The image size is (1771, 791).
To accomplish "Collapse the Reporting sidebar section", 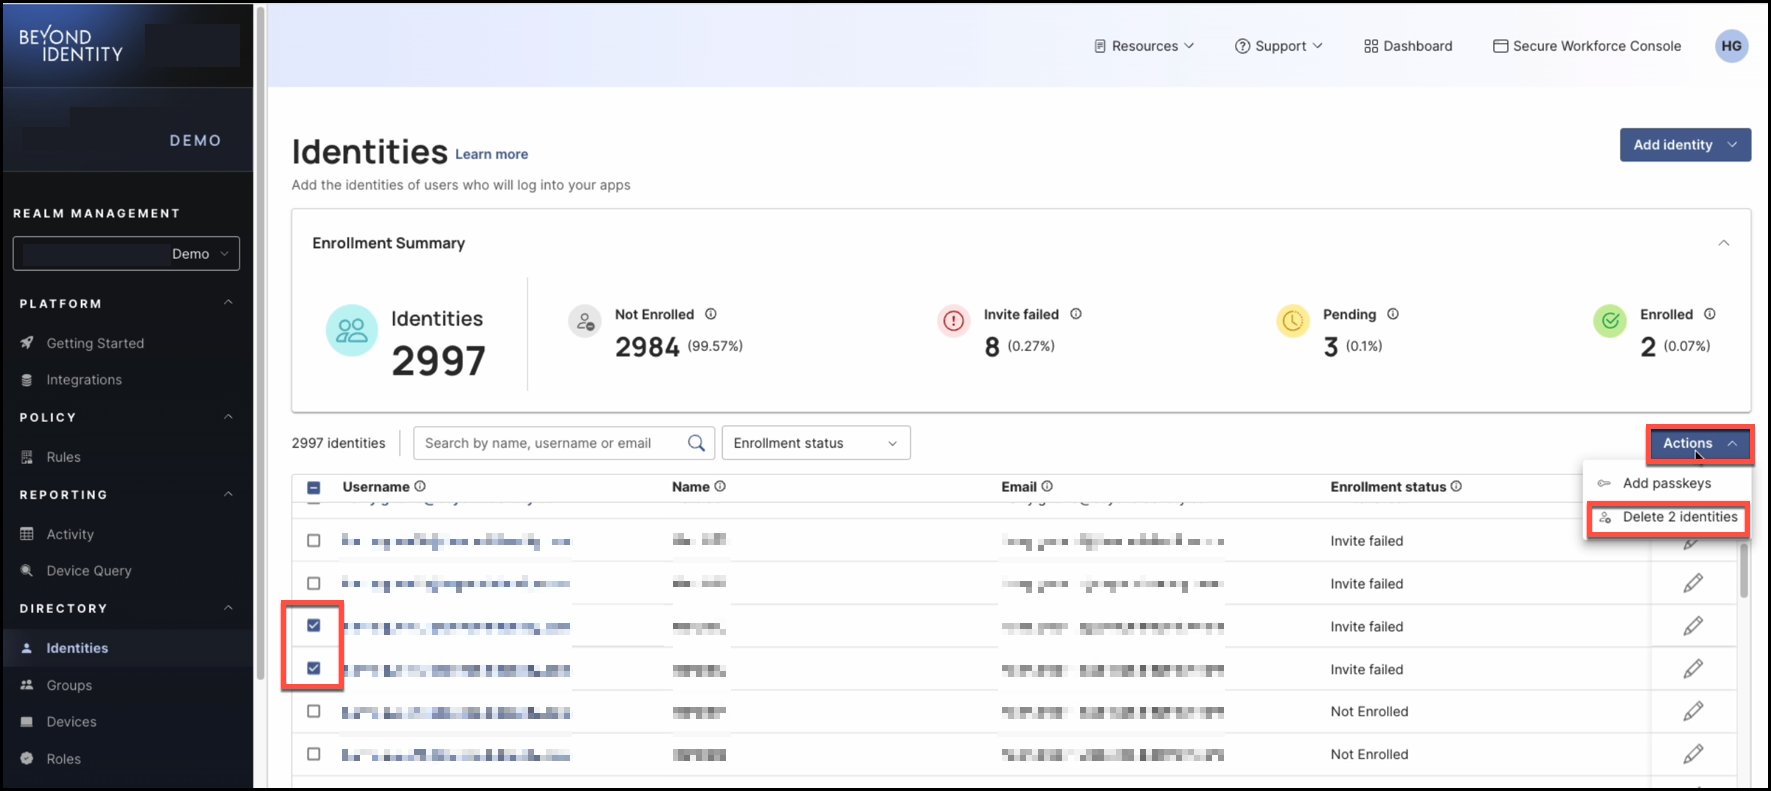I will tap(228, 494).
